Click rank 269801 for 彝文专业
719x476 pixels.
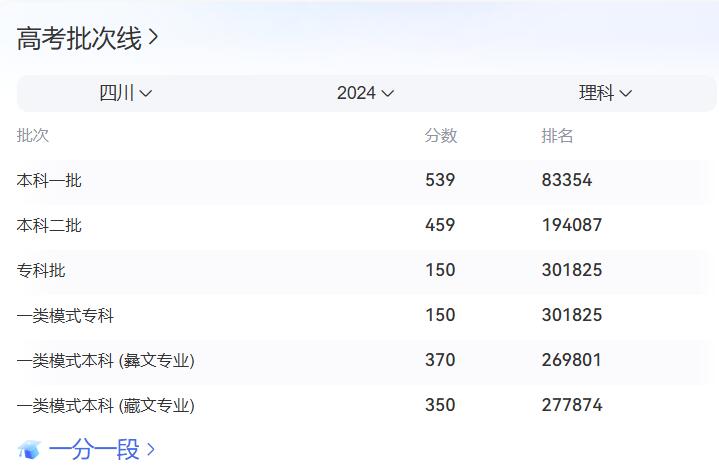[x=572, y=360]
